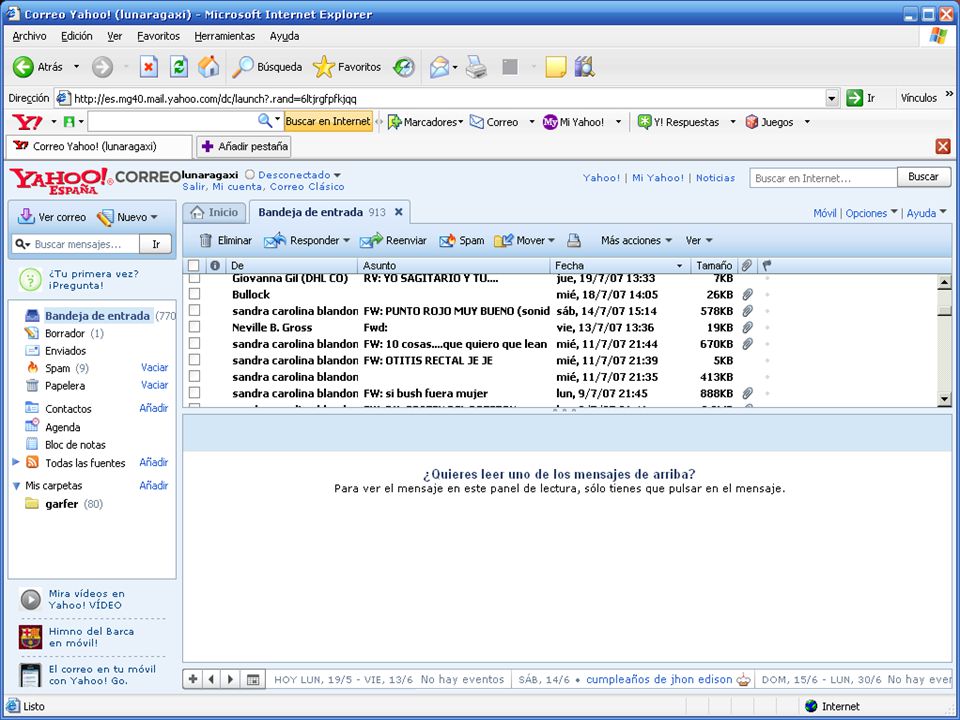The width and height of the screenshot is (960, 720).
Task: Open the Nuevo dropdown
Action: point(154,217)
